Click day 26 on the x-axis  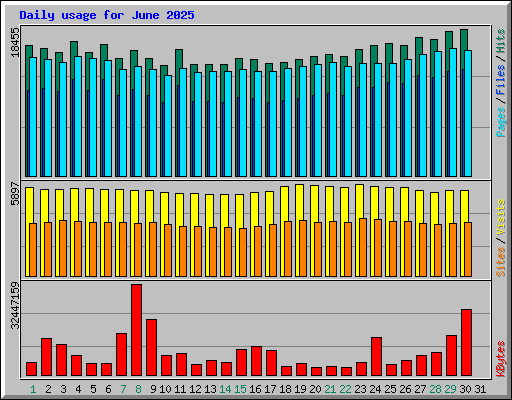click(x=405, y=389)
